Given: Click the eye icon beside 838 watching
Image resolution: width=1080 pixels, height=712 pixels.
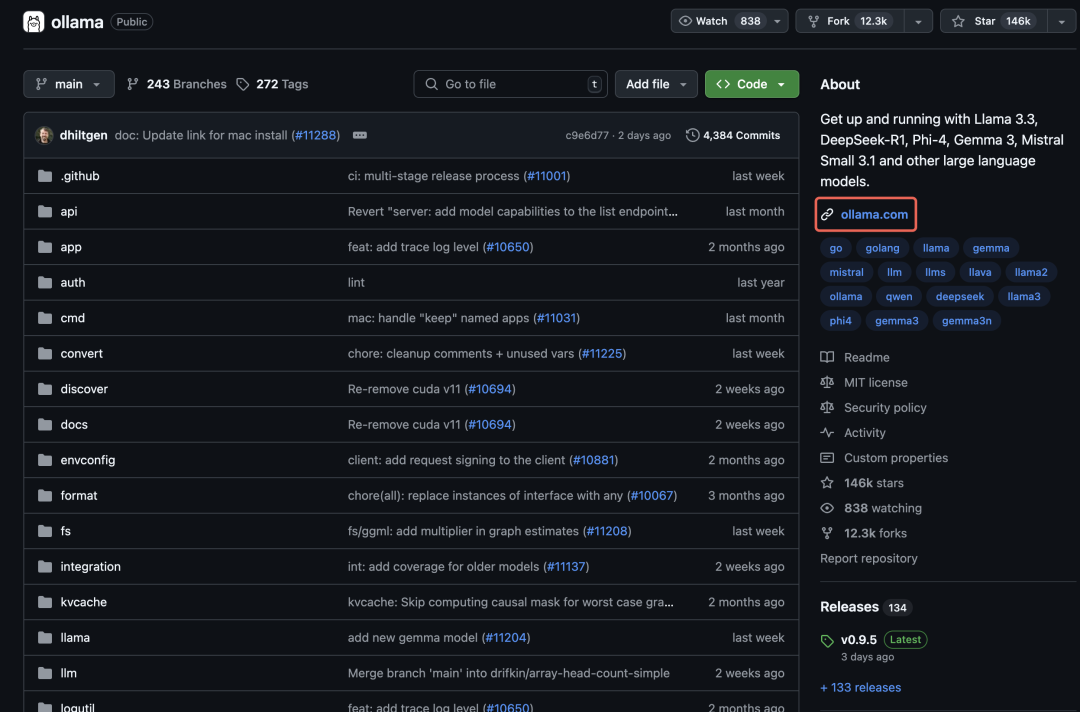Looking at the screenshot, I should pos(827,508).
